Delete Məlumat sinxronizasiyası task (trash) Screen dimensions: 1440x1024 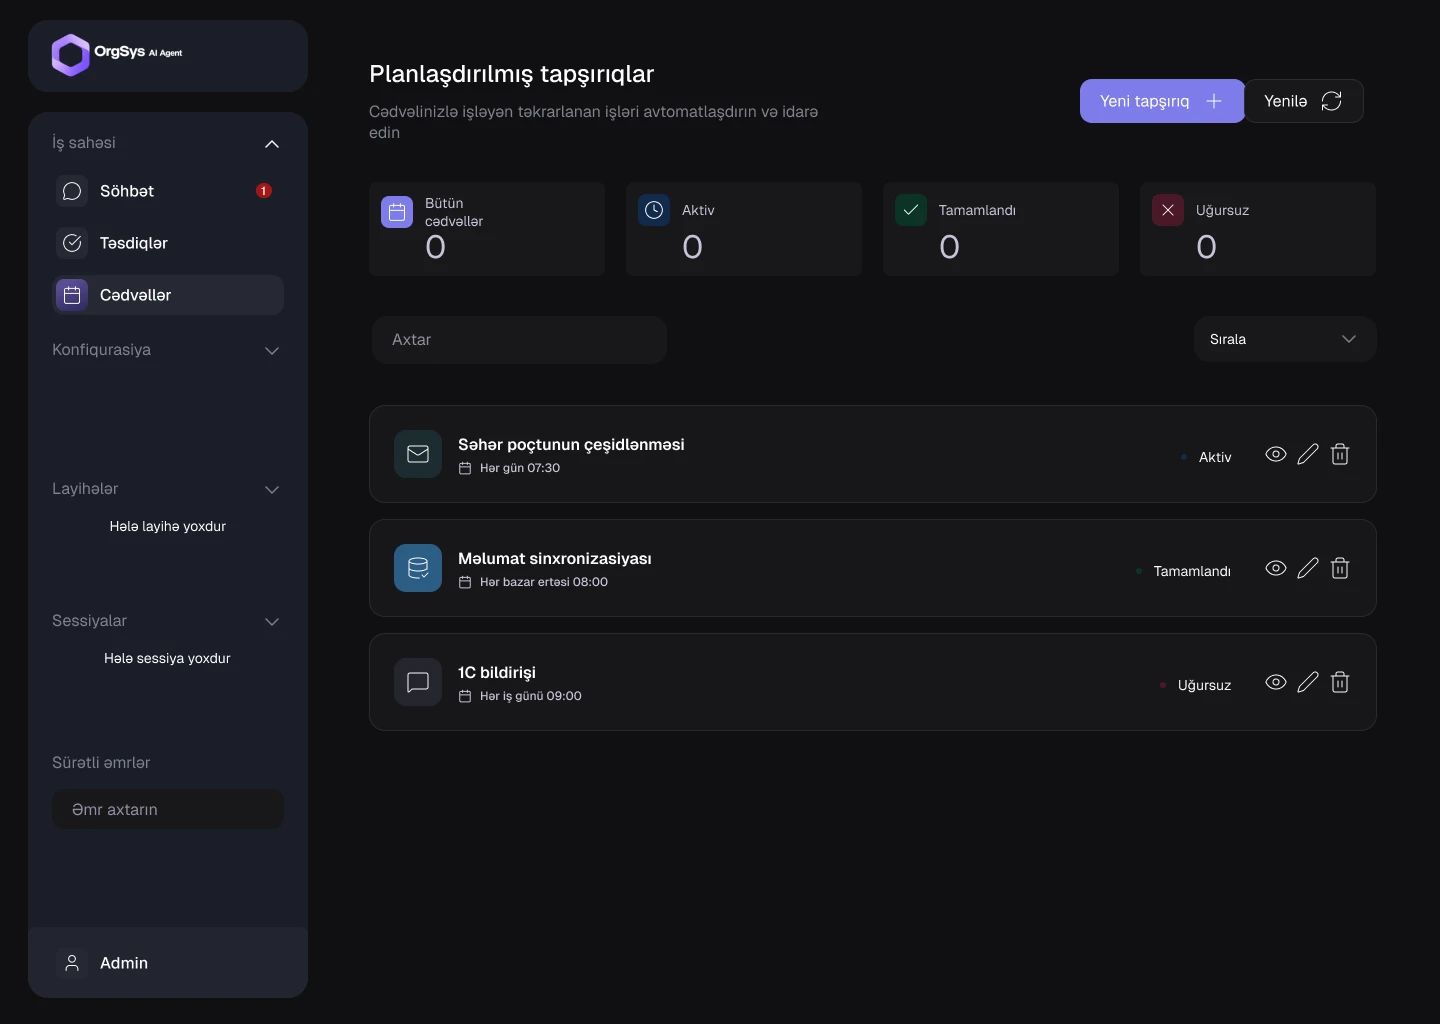point(1340,568)
